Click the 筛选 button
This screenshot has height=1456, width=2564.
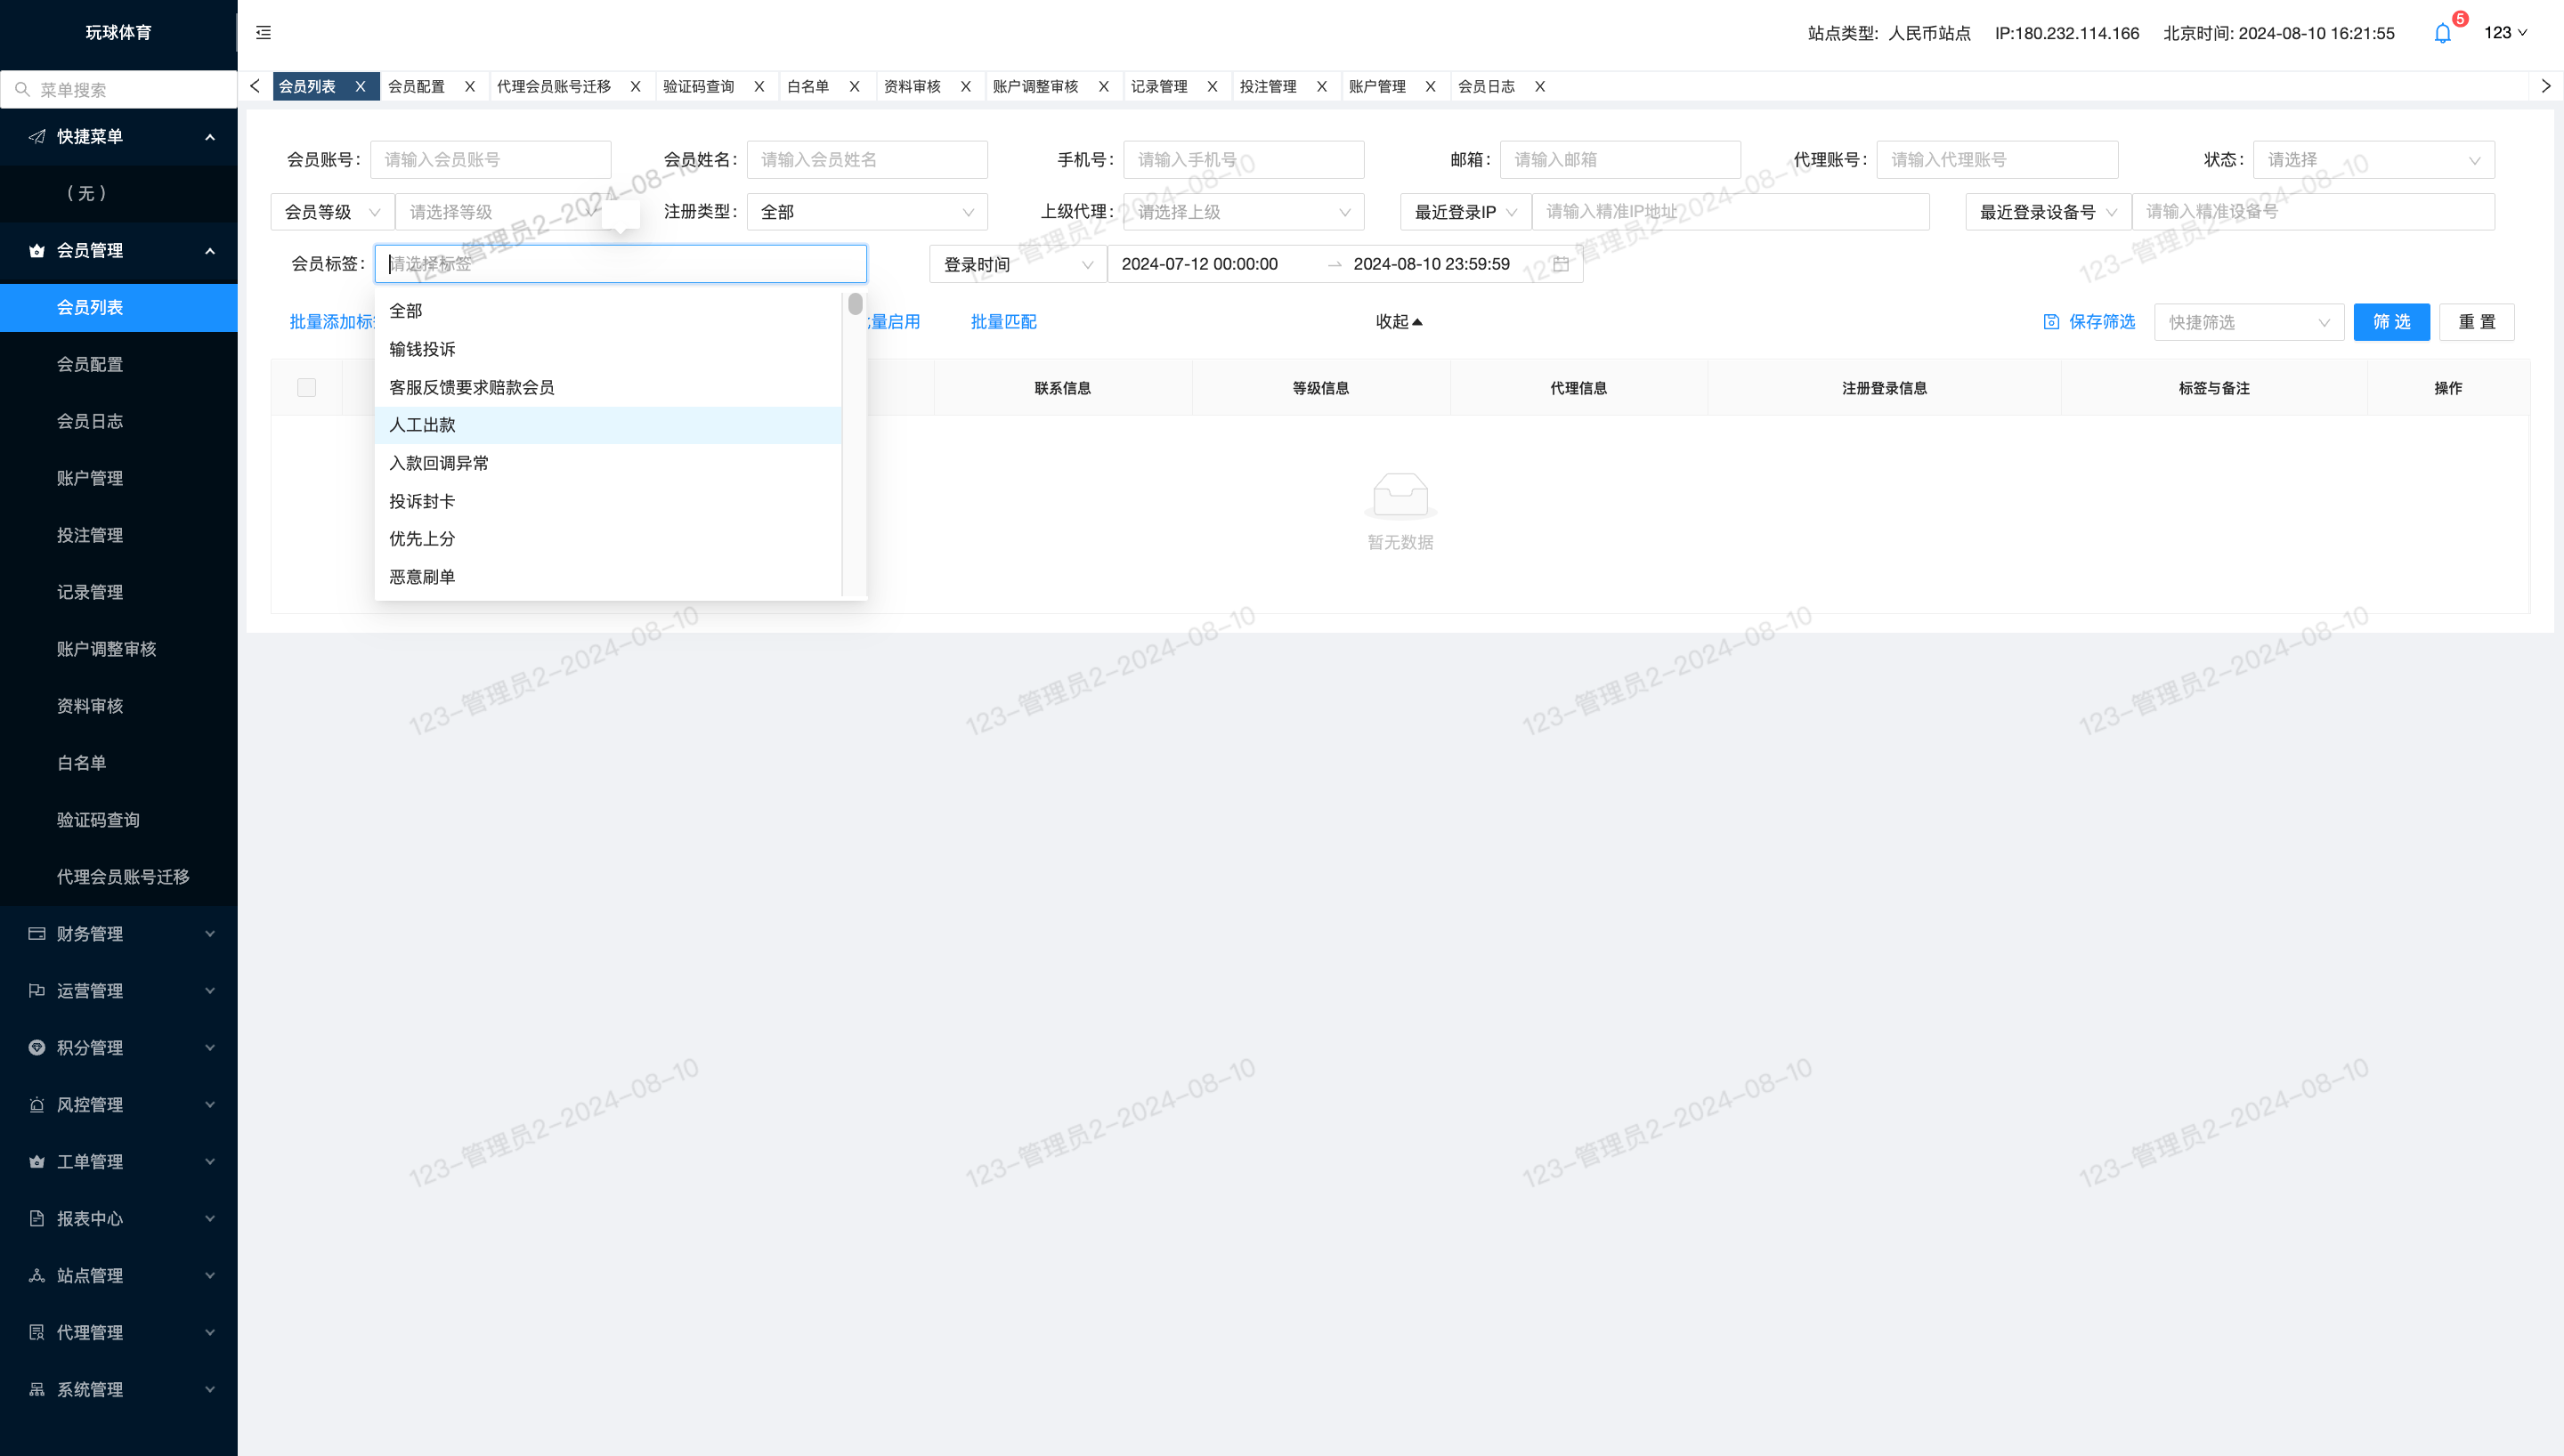click(x=2391, y=322)
